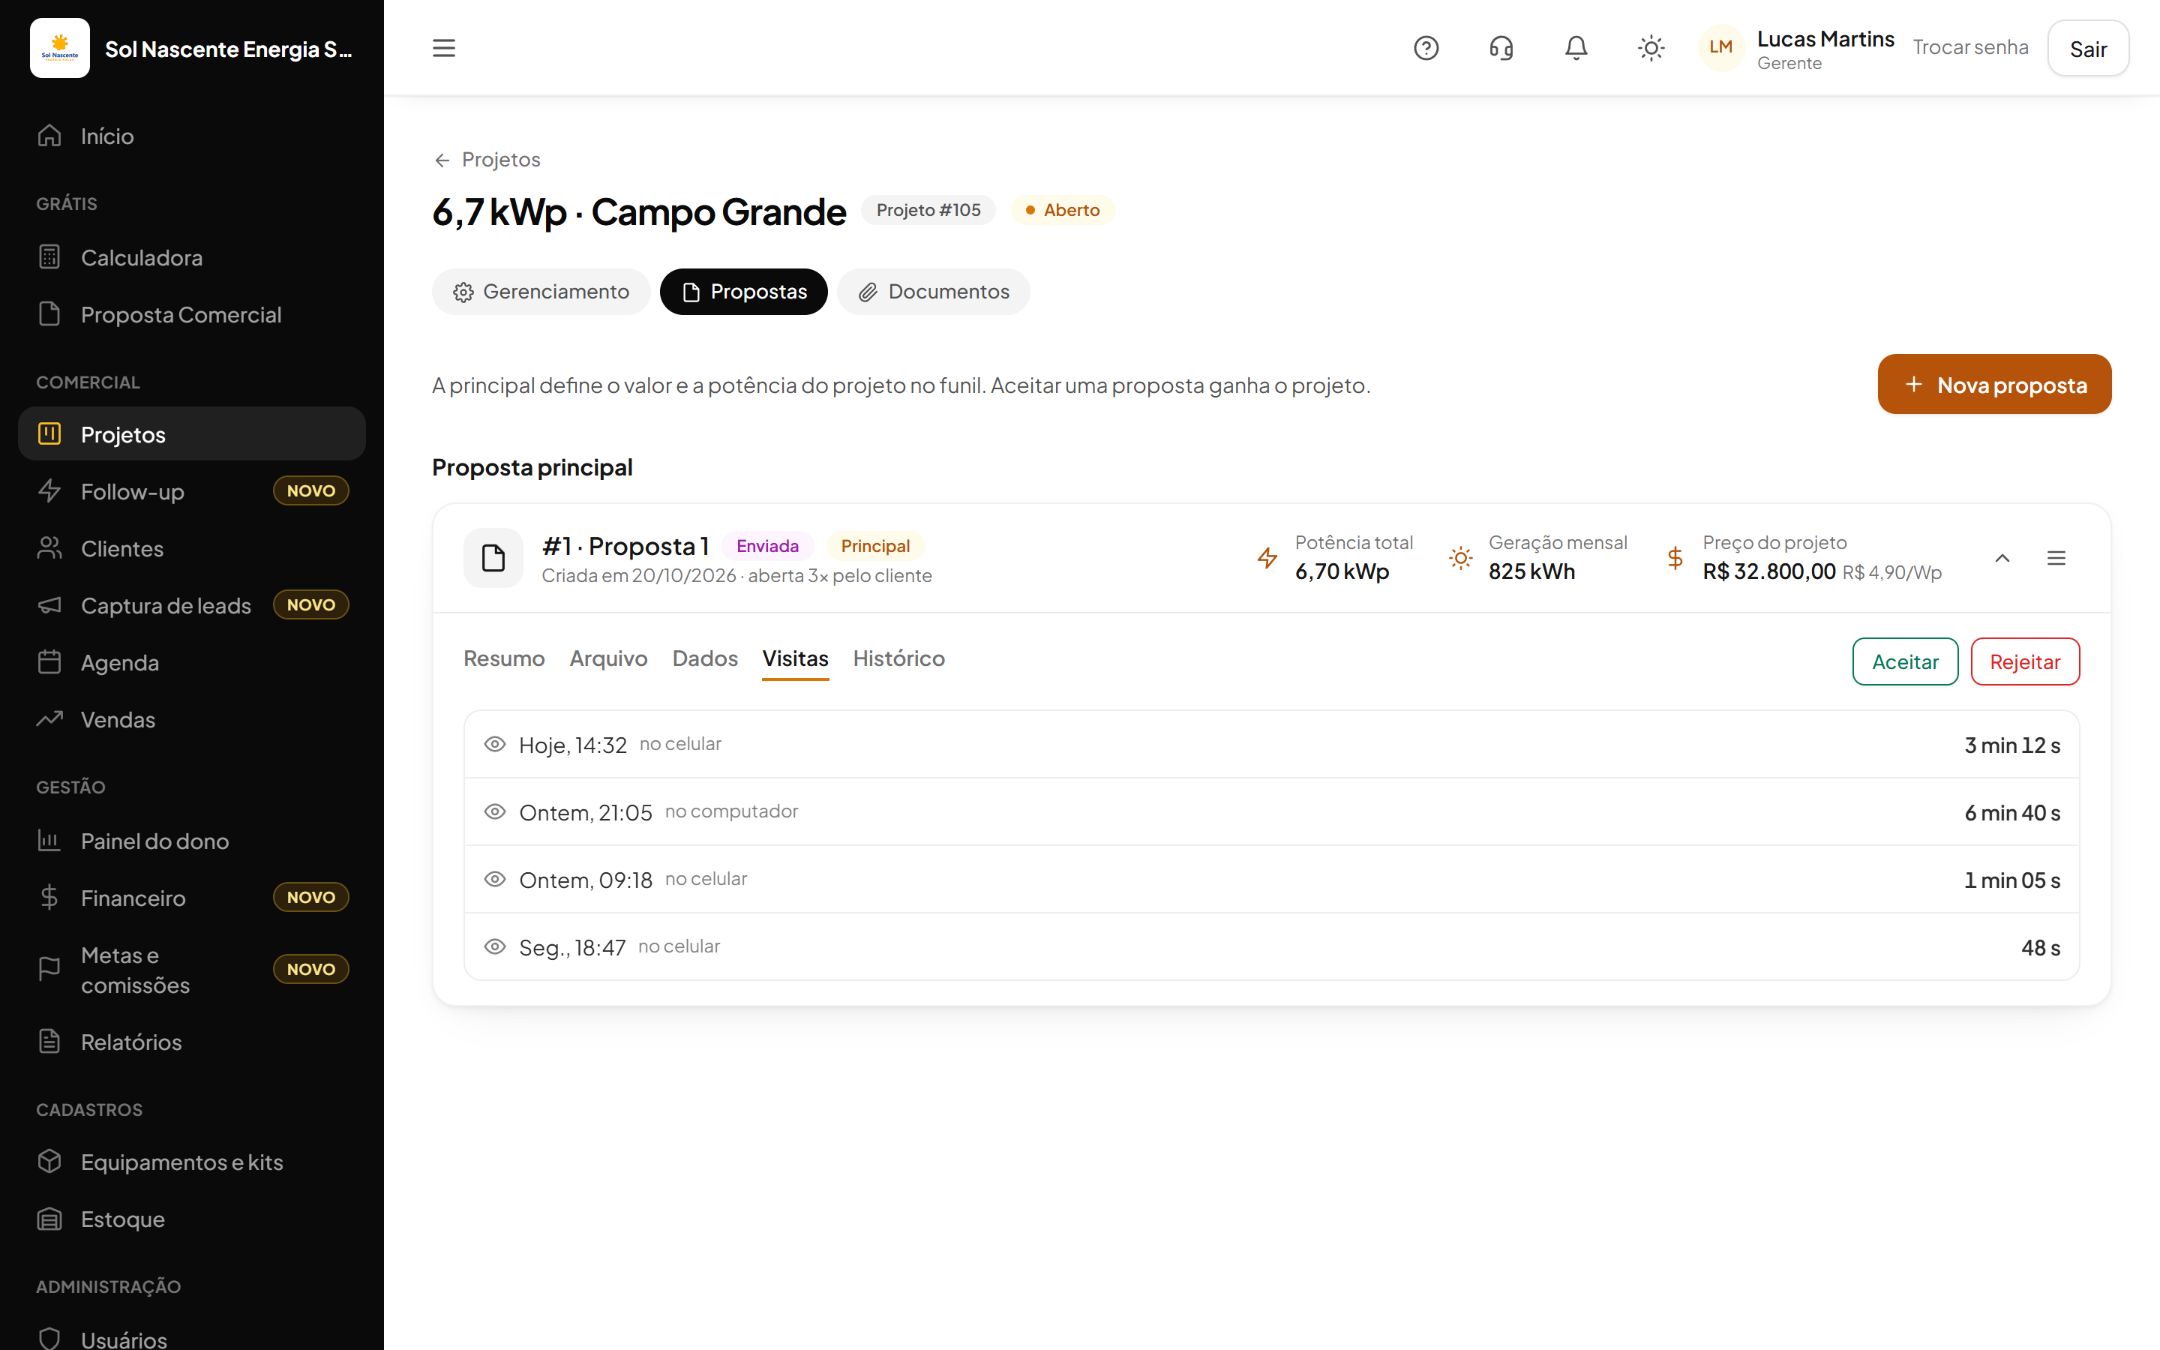
Task: Open the notifications bell
Action: tap(1576, 48)
